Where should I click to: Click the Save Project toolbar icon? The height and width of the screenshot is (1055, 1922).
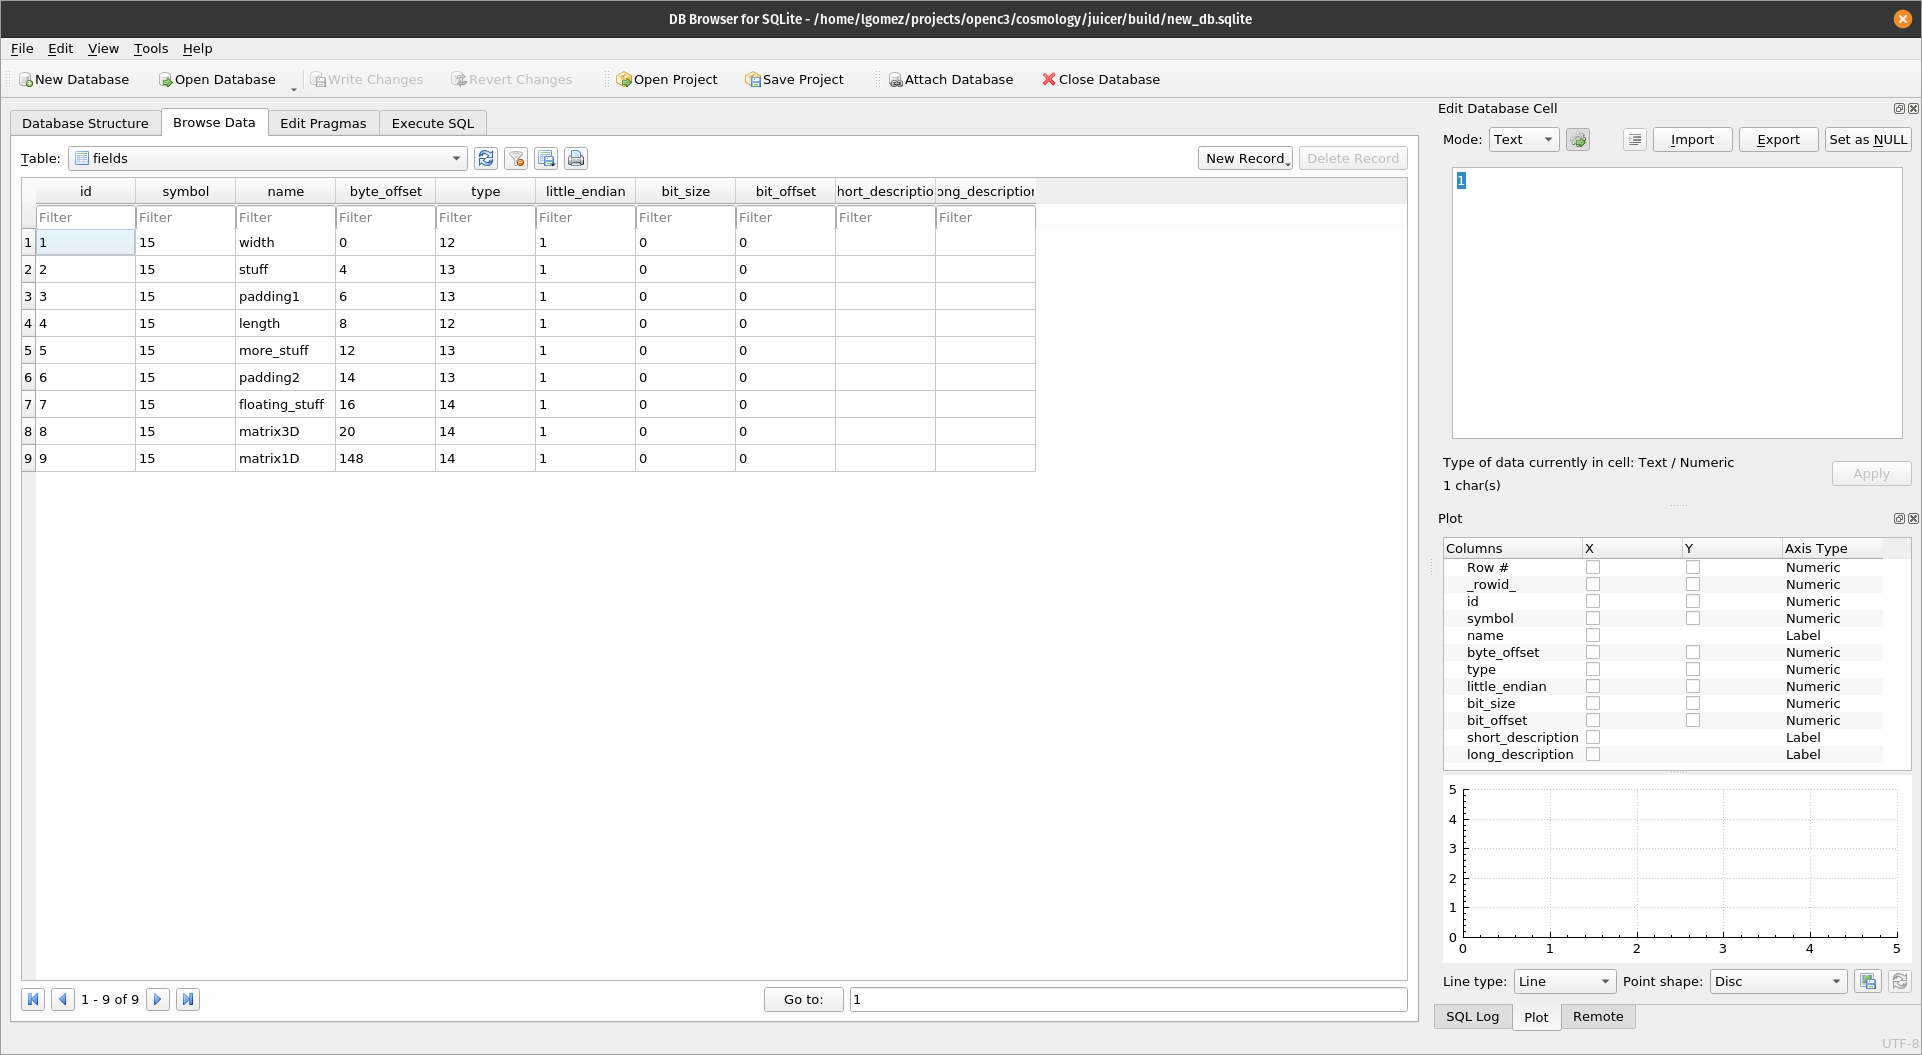753,80
